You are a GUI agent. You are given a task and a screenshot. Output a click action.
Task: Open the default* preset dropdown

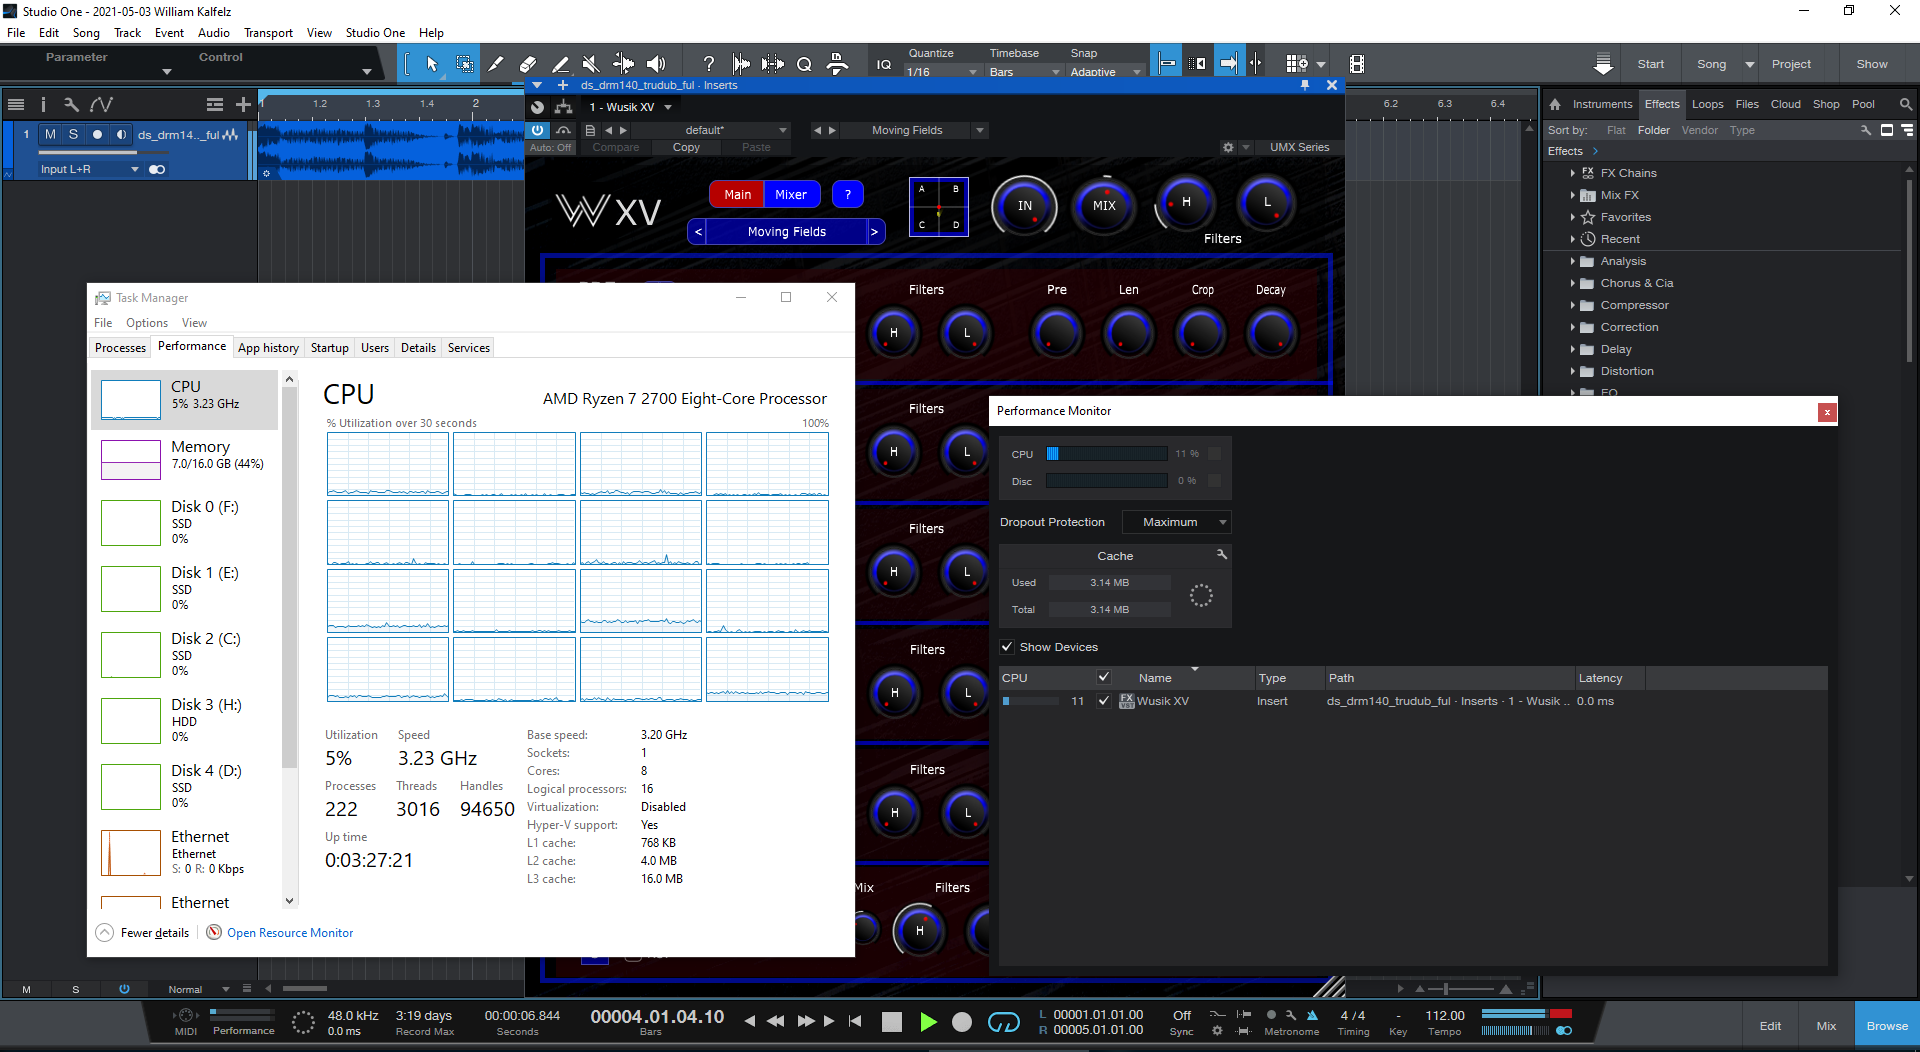pos(735,130)
